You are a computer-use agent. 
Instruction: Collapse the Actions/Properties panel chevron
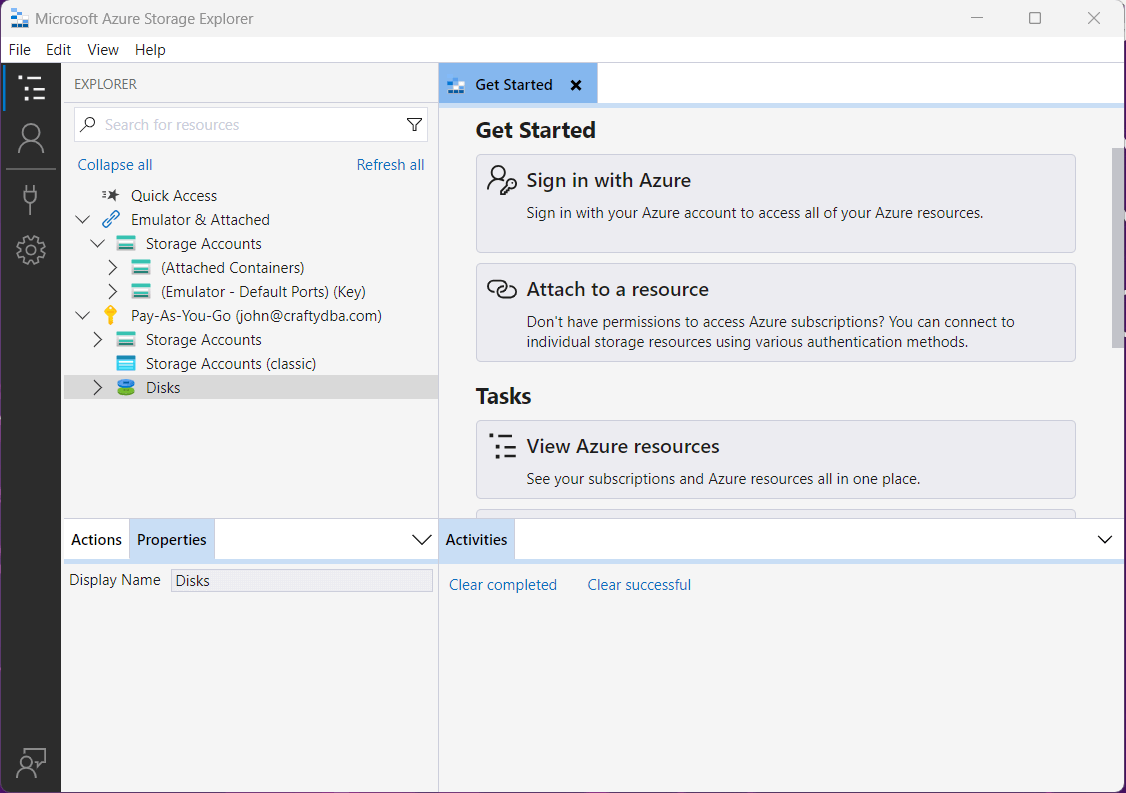pyautogui.click(x=422, y=540)
